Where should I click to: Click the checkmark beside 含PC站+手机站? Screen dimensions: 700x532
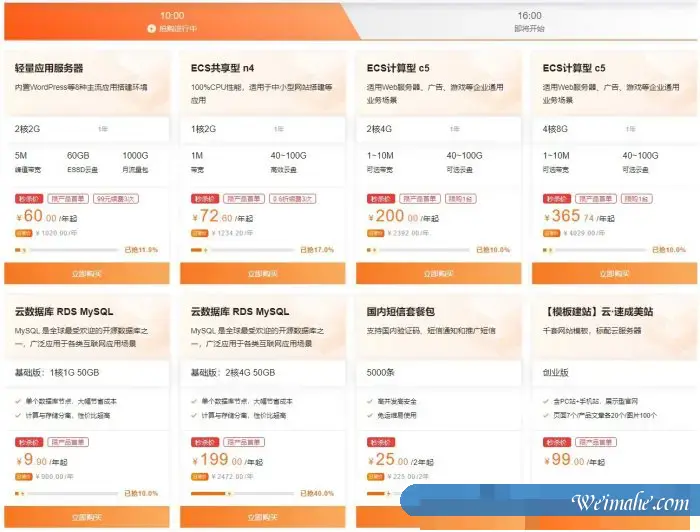pyautogui.click(x=546, y=401)
